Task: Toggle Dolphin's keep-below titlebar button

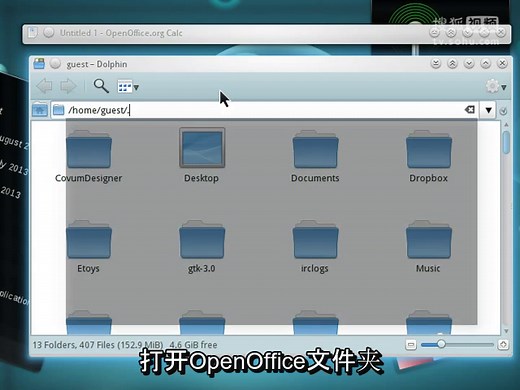Action: coord(436,63)
